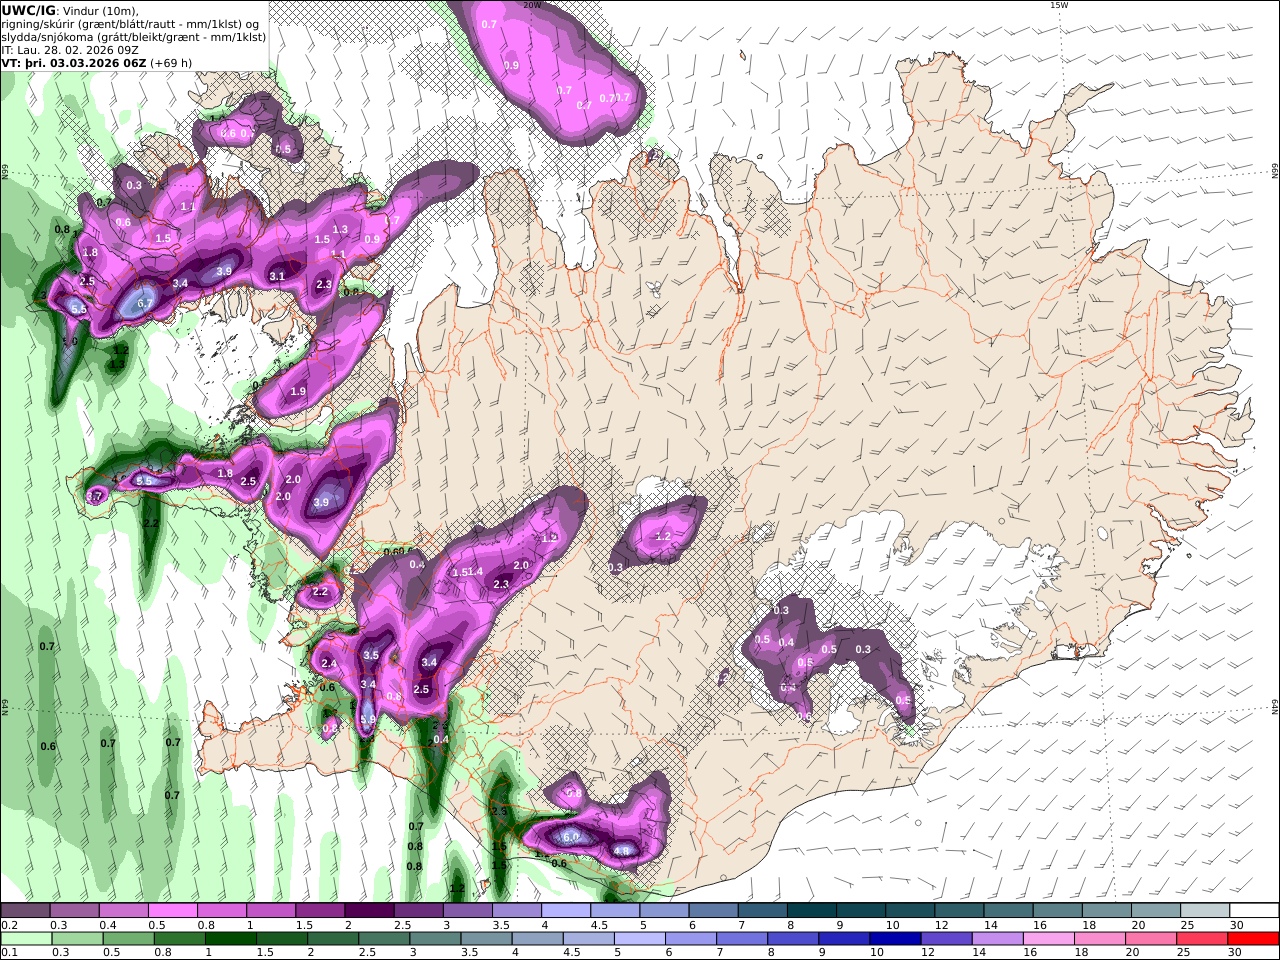Click the '6.0' value near the south coast
Image resolution: width=1280 pixels, height=960 pixels.
coord(571,837)
